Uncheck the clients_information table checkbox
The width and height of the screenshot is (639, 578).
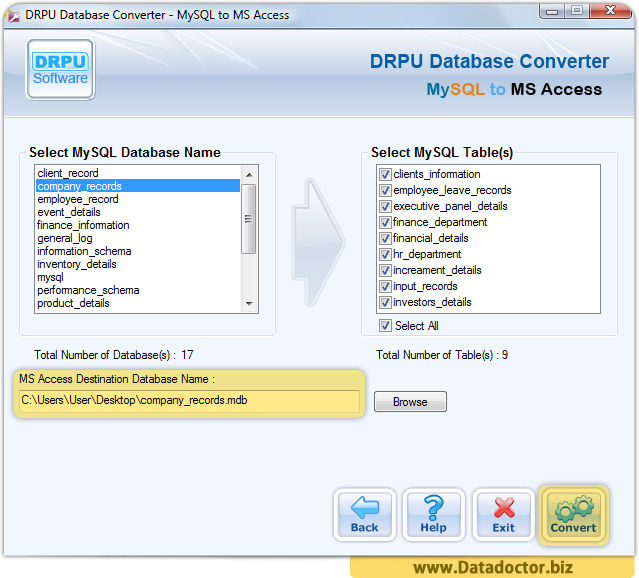385,174
